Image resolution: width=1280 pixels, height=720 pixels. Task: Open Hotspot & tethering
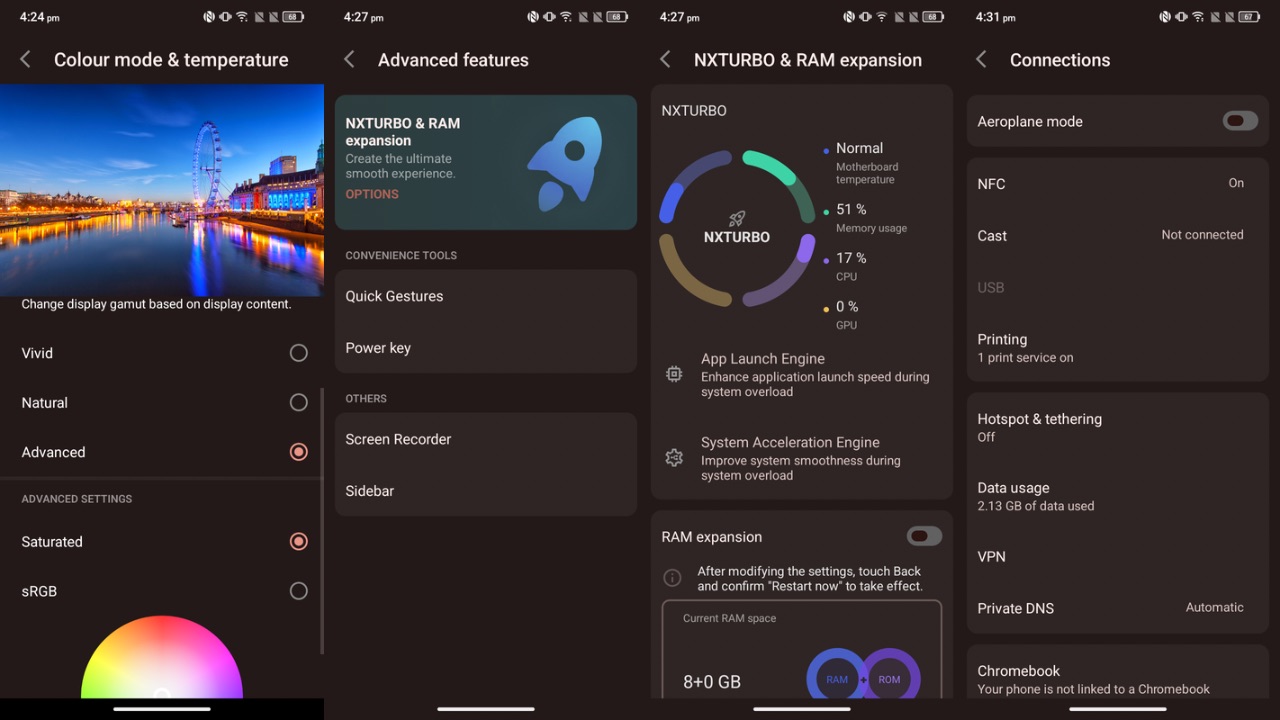(x=1118, y=427)
